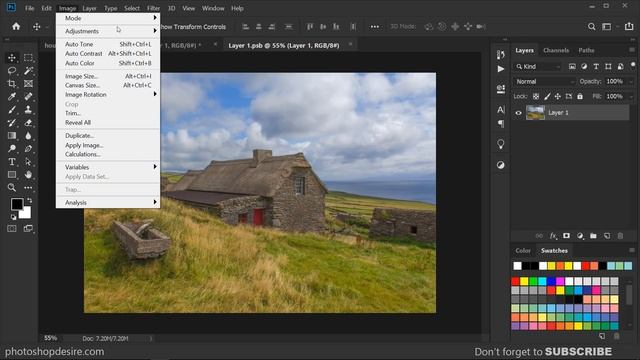This screenshot has width=640, height=360.
Task: Expand the Variables submenu
Action: (108, 167)
